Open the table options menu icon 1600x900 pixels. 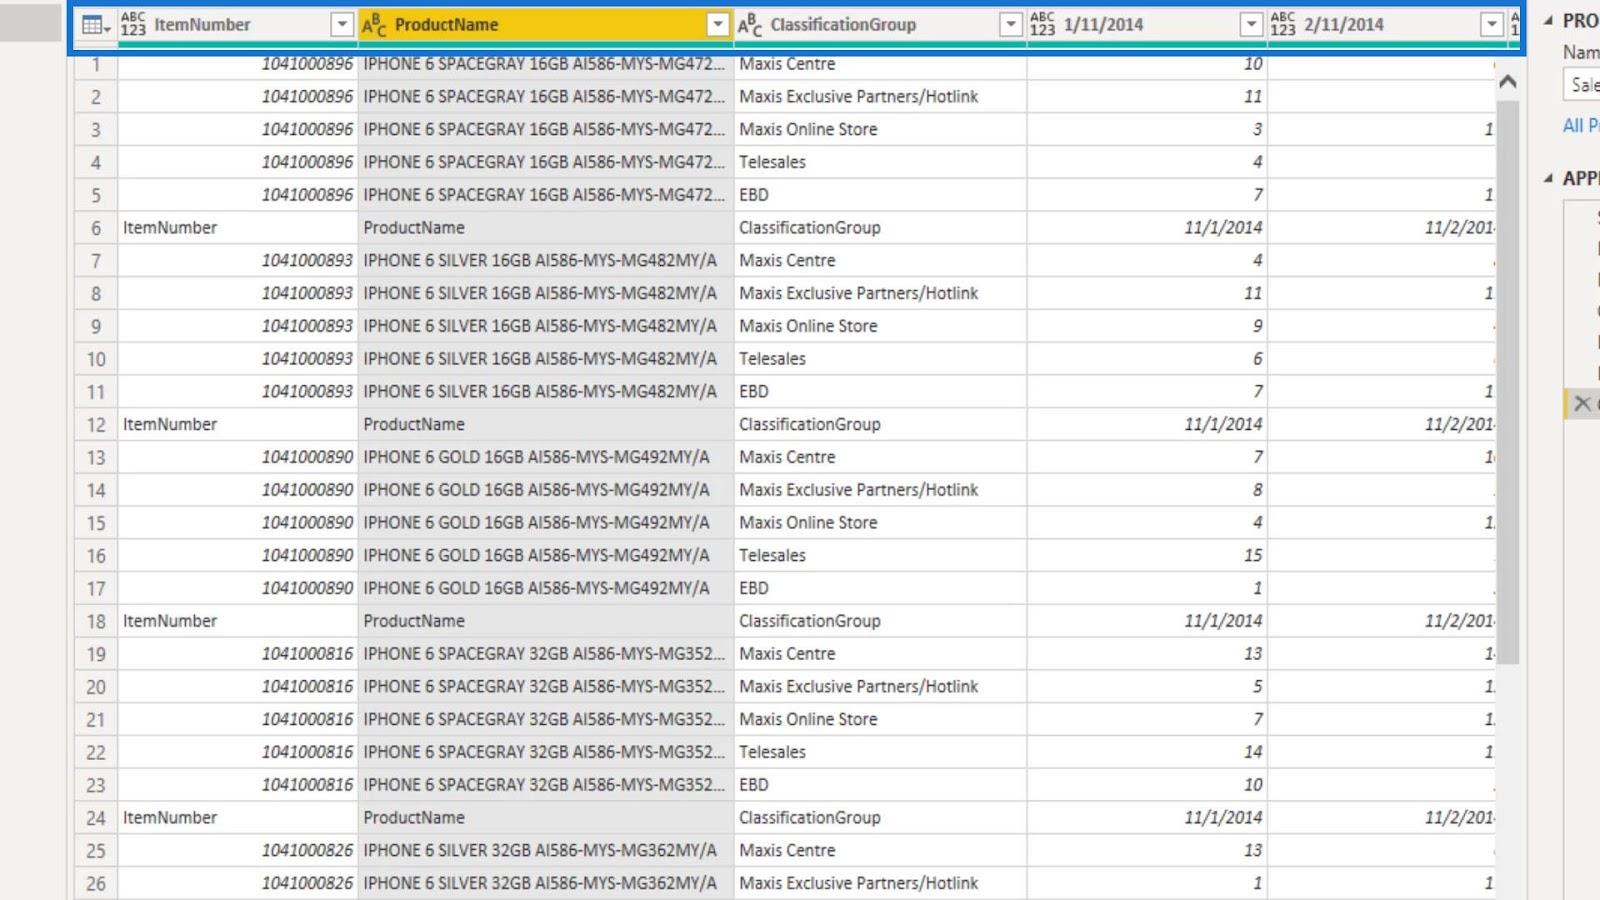[96, 25]
